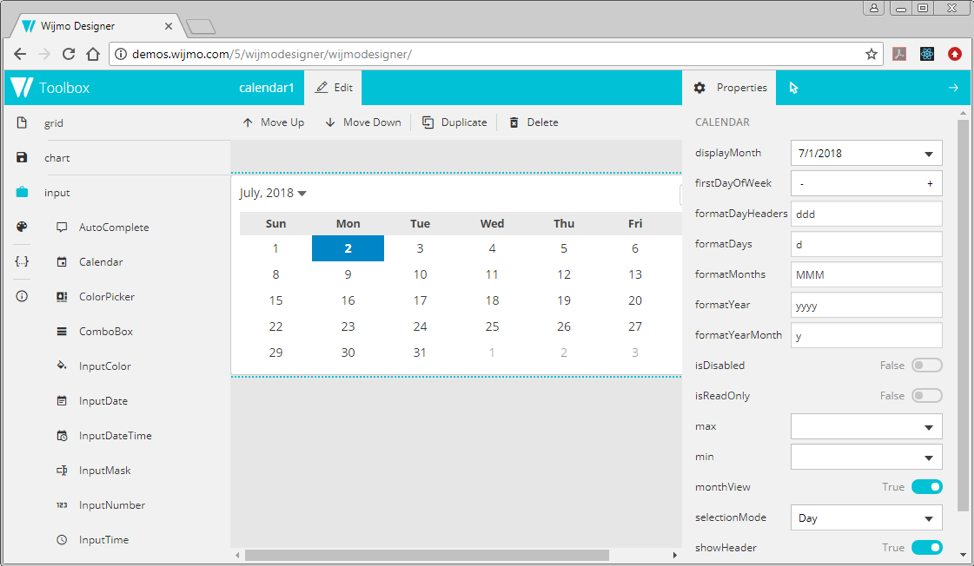Screen dimensions: 974x566
Task: Open the curly braces code icon
Action: (x=22, y=262)
